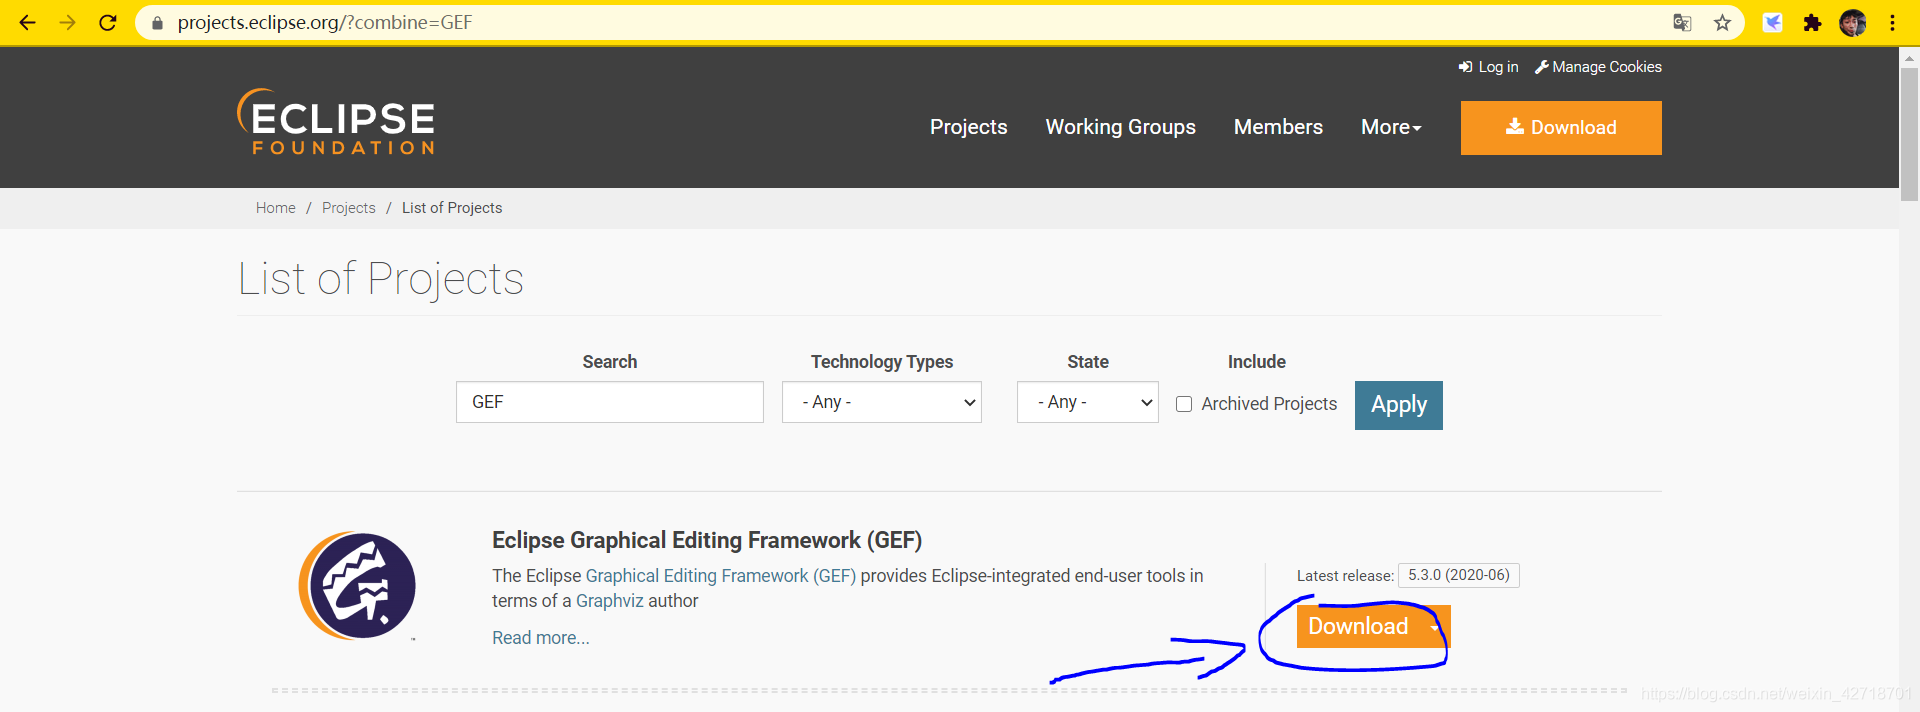Screen dimensions: 1920x712
Task: Open the Chrome profile avatar
Action: 1852,22
